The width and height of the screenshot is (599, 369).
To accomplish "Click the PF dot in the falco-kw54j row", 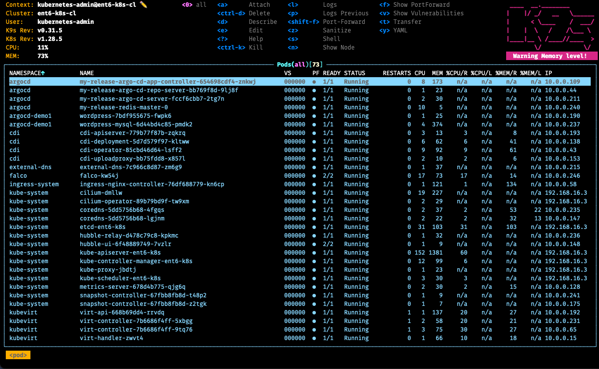I will tap(314, 176).
